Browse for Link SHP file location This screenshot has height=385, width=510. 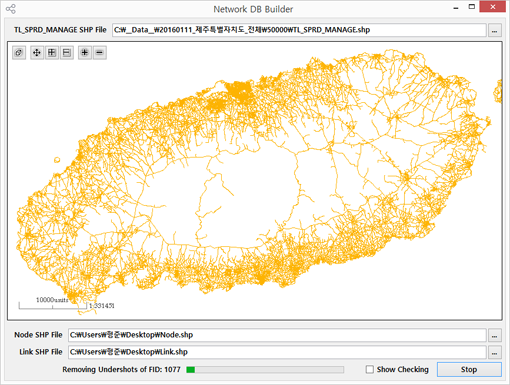(x=494, y=352)
